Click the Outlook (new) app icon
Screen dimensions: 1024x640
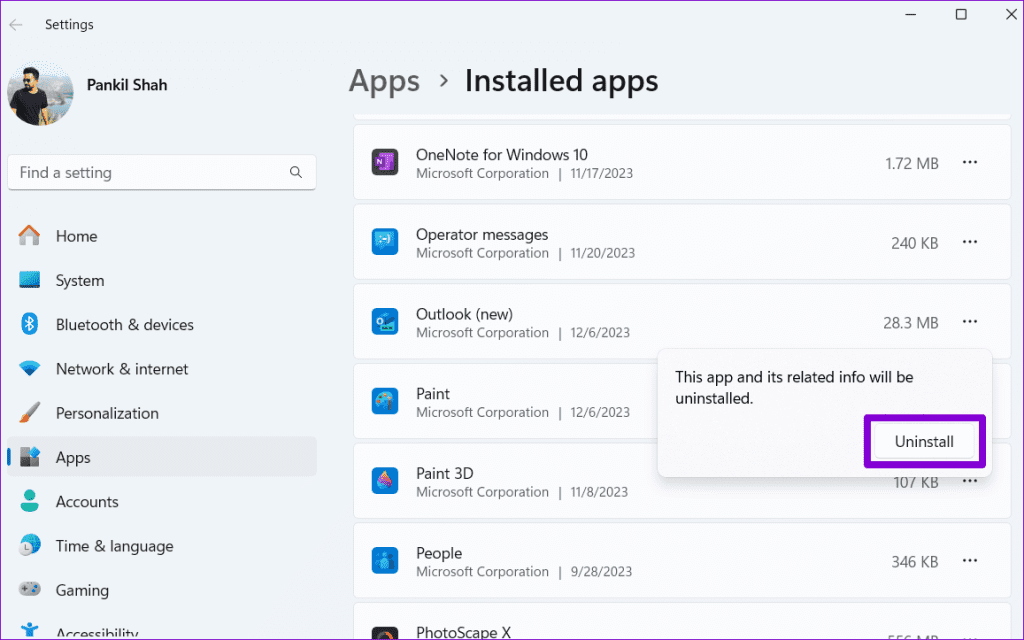(385, 321)
